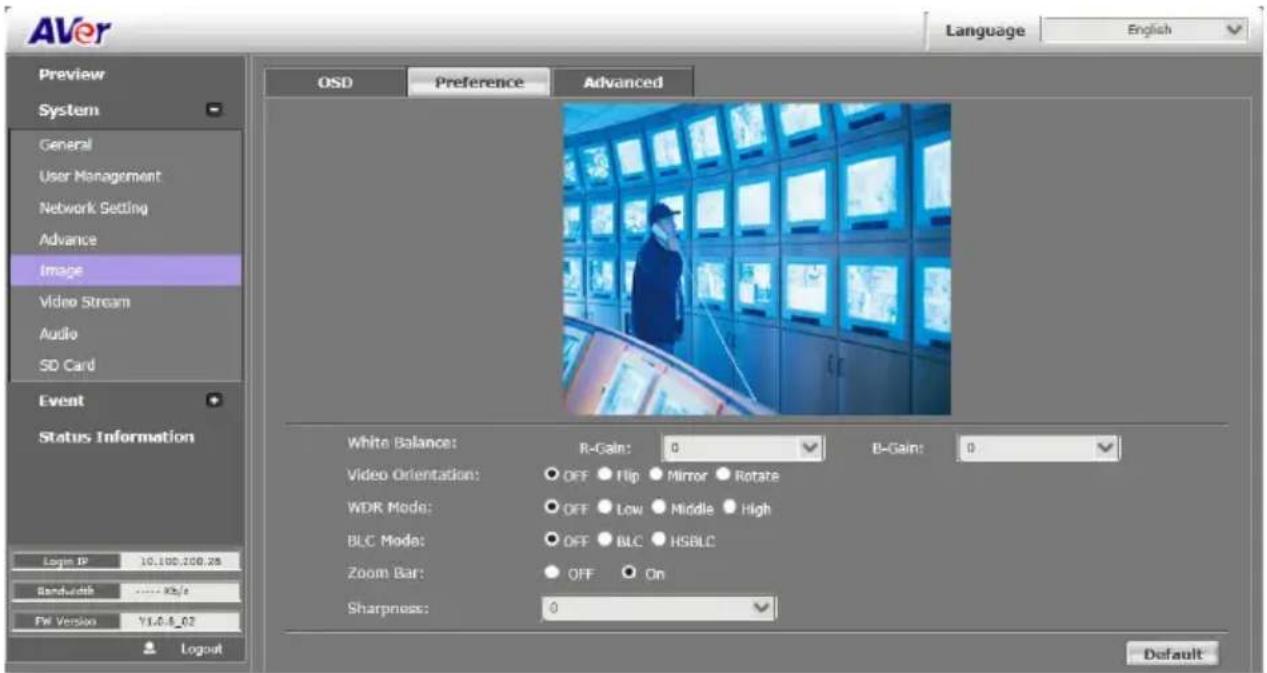This screenshot has width=1267, height=673.
Task: Open User Management page
Action: tap(100, 177)
